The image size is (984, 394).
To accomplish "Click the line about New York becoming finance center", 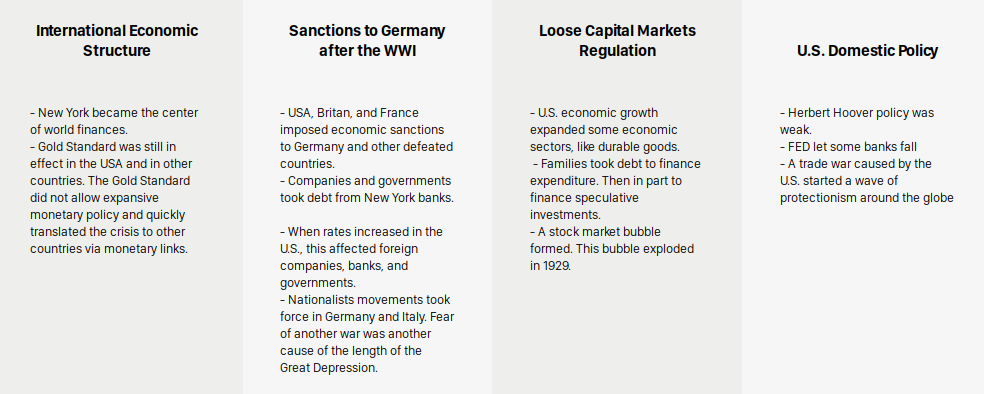I will (114, 121).
